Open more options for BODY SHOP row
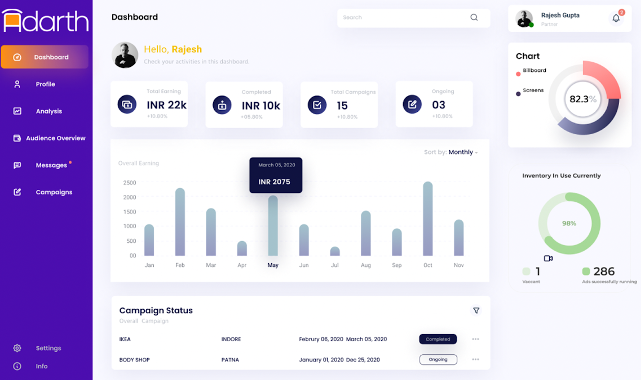The height and width of the screenshot is (380, 642). 475,360
